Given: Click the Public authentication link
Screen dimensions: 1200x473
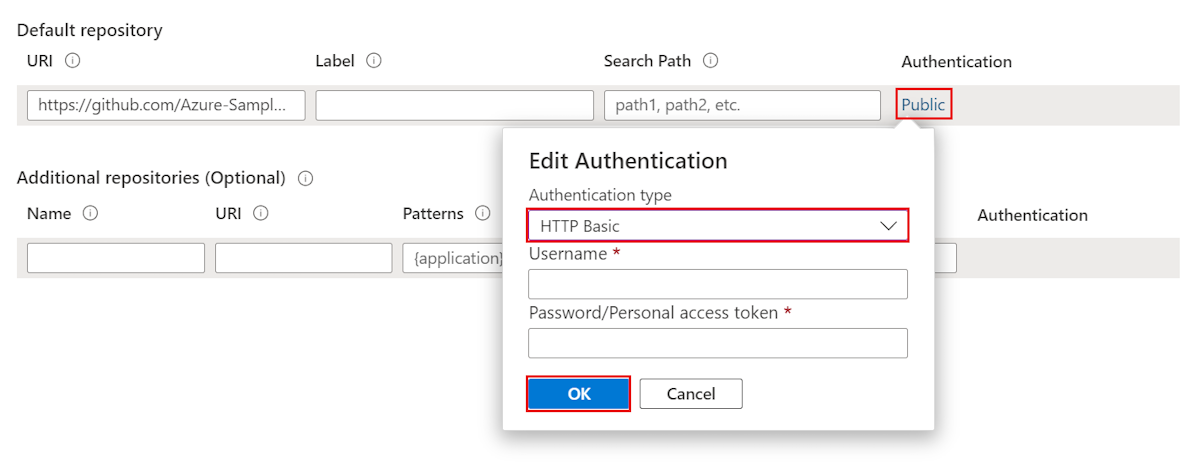Looking at the screenshot, I should pyautogui.click(x=923, y=105).
